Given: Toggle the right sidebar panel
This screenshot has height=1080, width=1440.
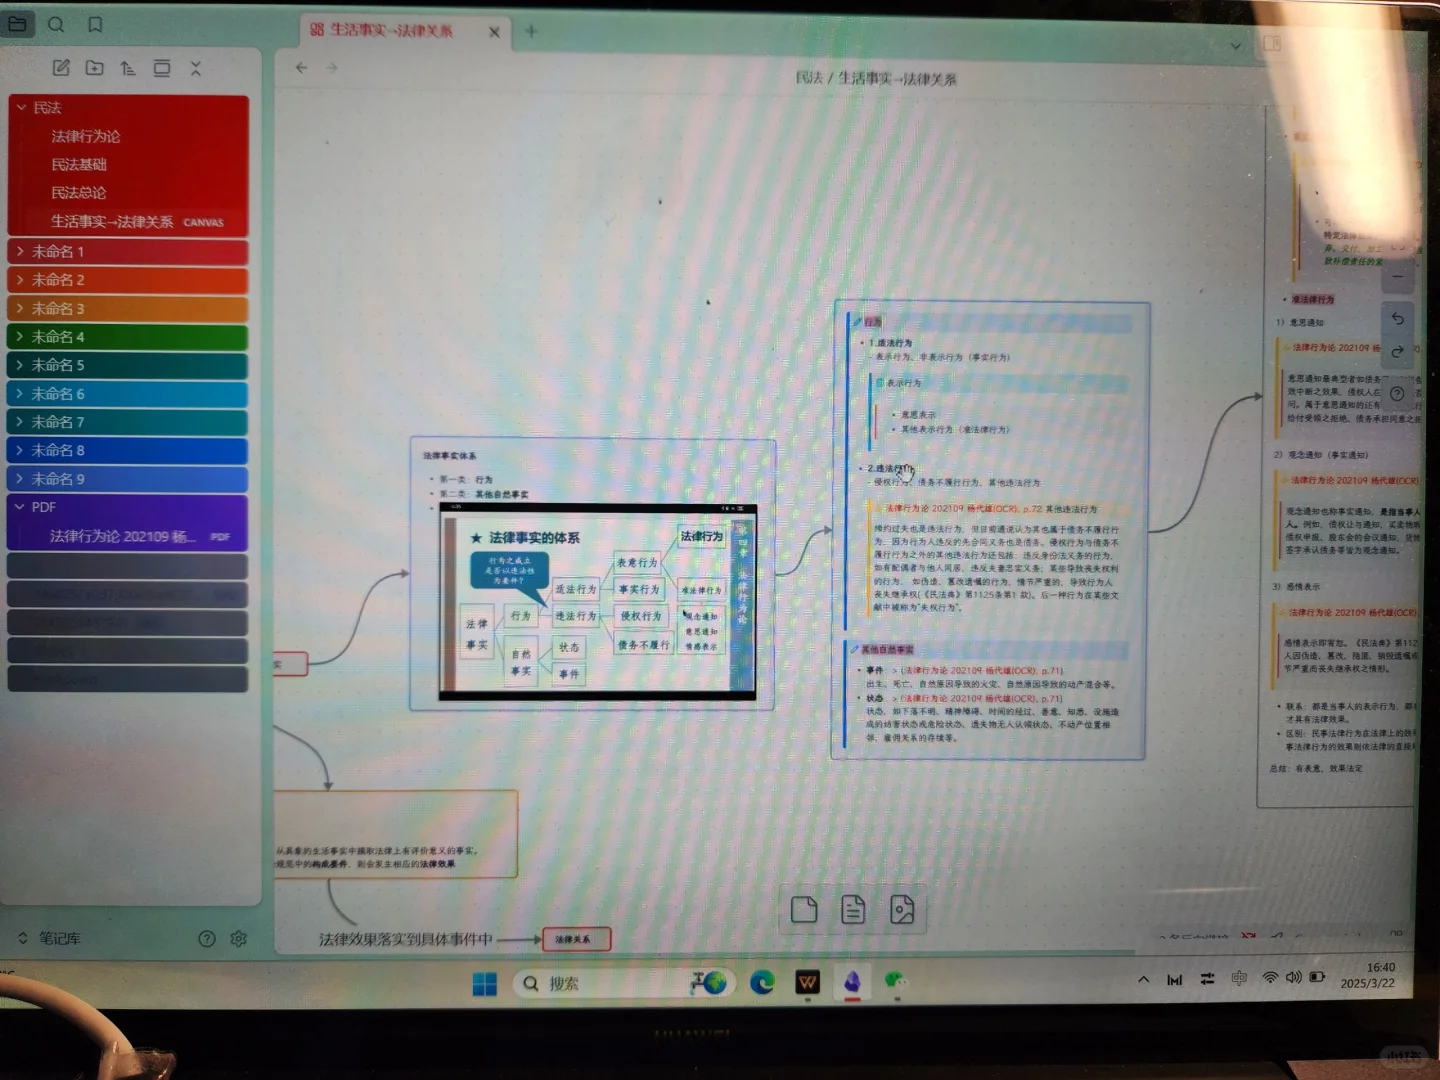Looking at the screenshot, I should click(1272, 43).
